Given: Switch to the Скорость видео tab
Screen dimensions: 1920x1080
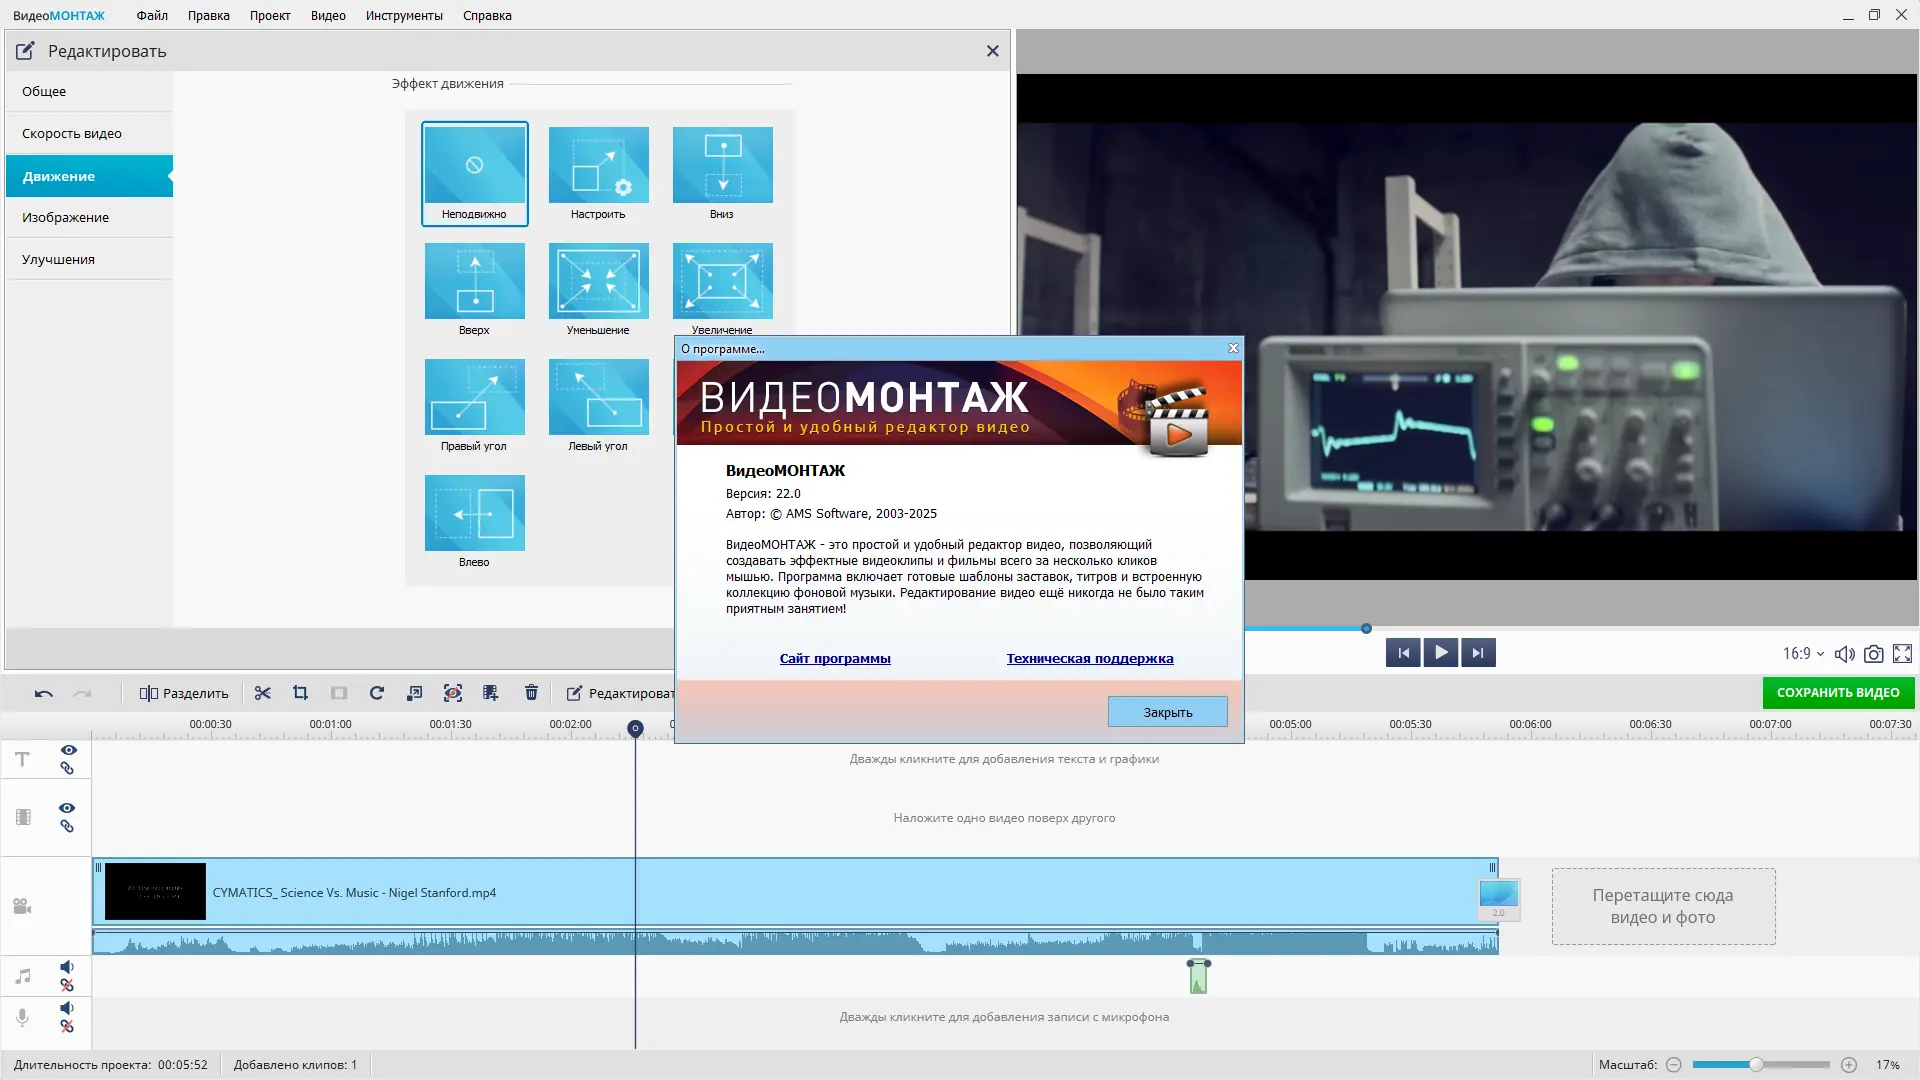Looking at the screenshot, I should pyautogui.click(x=72, y=133).
